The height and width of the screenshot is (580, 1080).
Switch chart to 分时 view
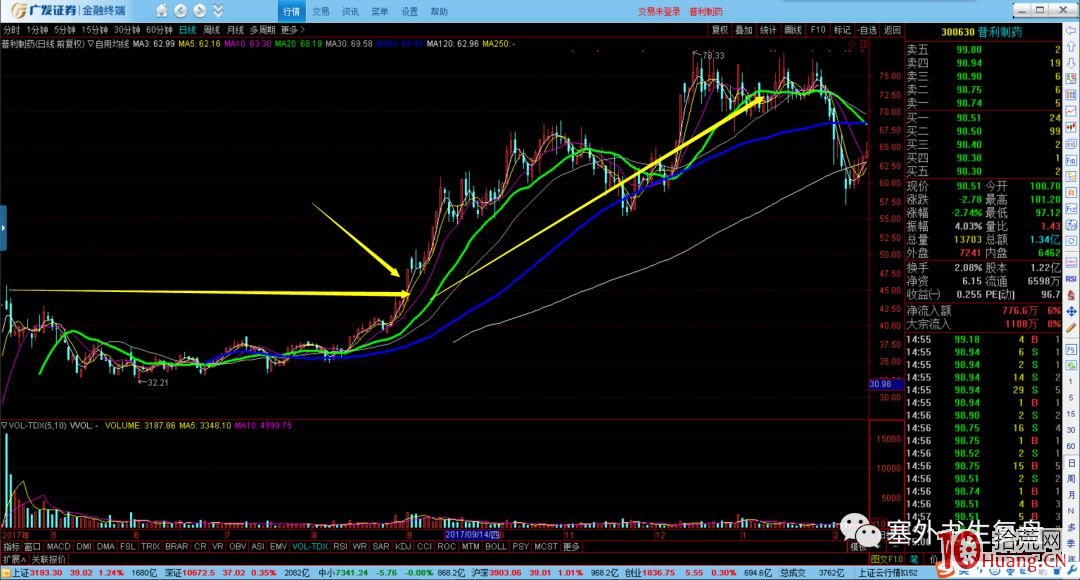coord(11,30)
